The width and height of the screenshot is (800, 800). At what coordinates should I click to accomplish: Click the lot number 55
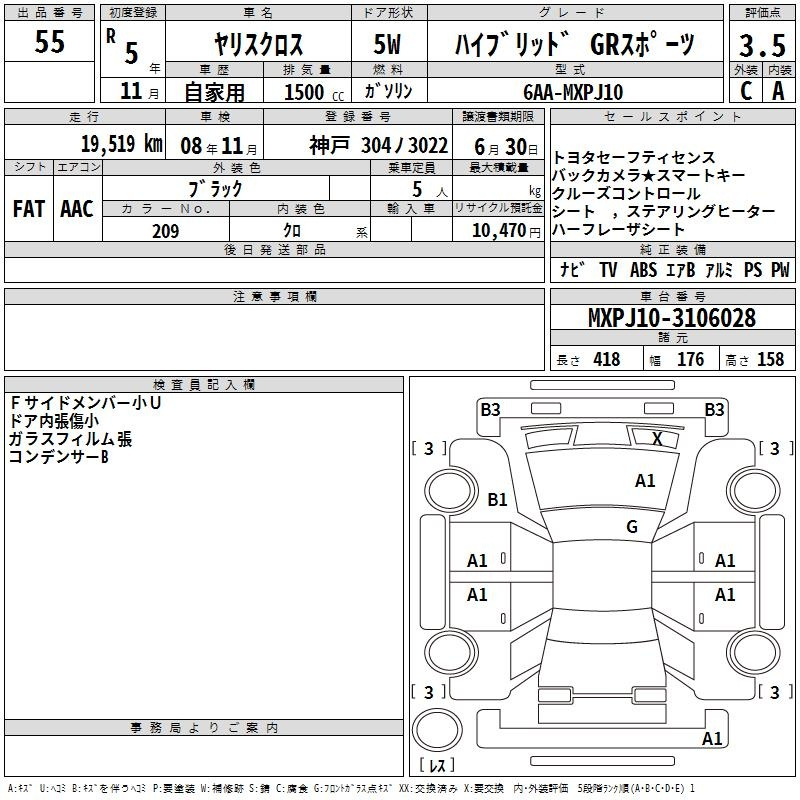pos(50,42)
